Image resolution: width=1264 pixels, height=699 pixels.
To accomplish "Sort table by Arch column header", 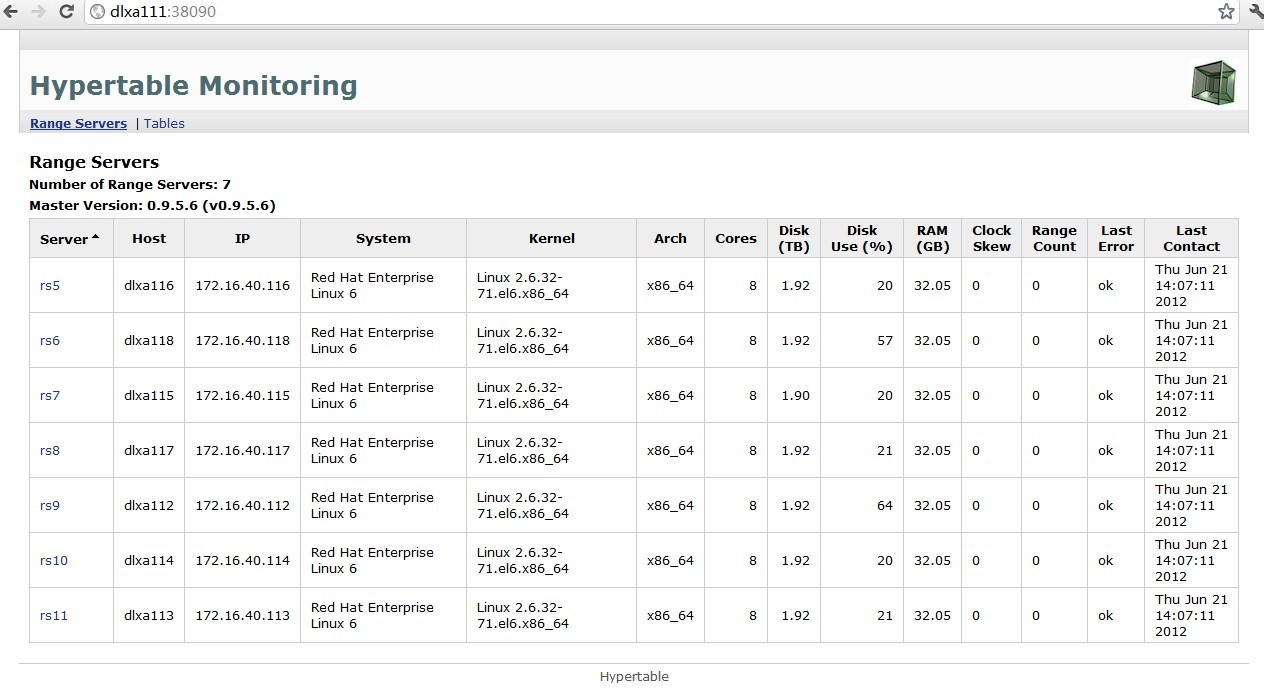I will (670, 239).
